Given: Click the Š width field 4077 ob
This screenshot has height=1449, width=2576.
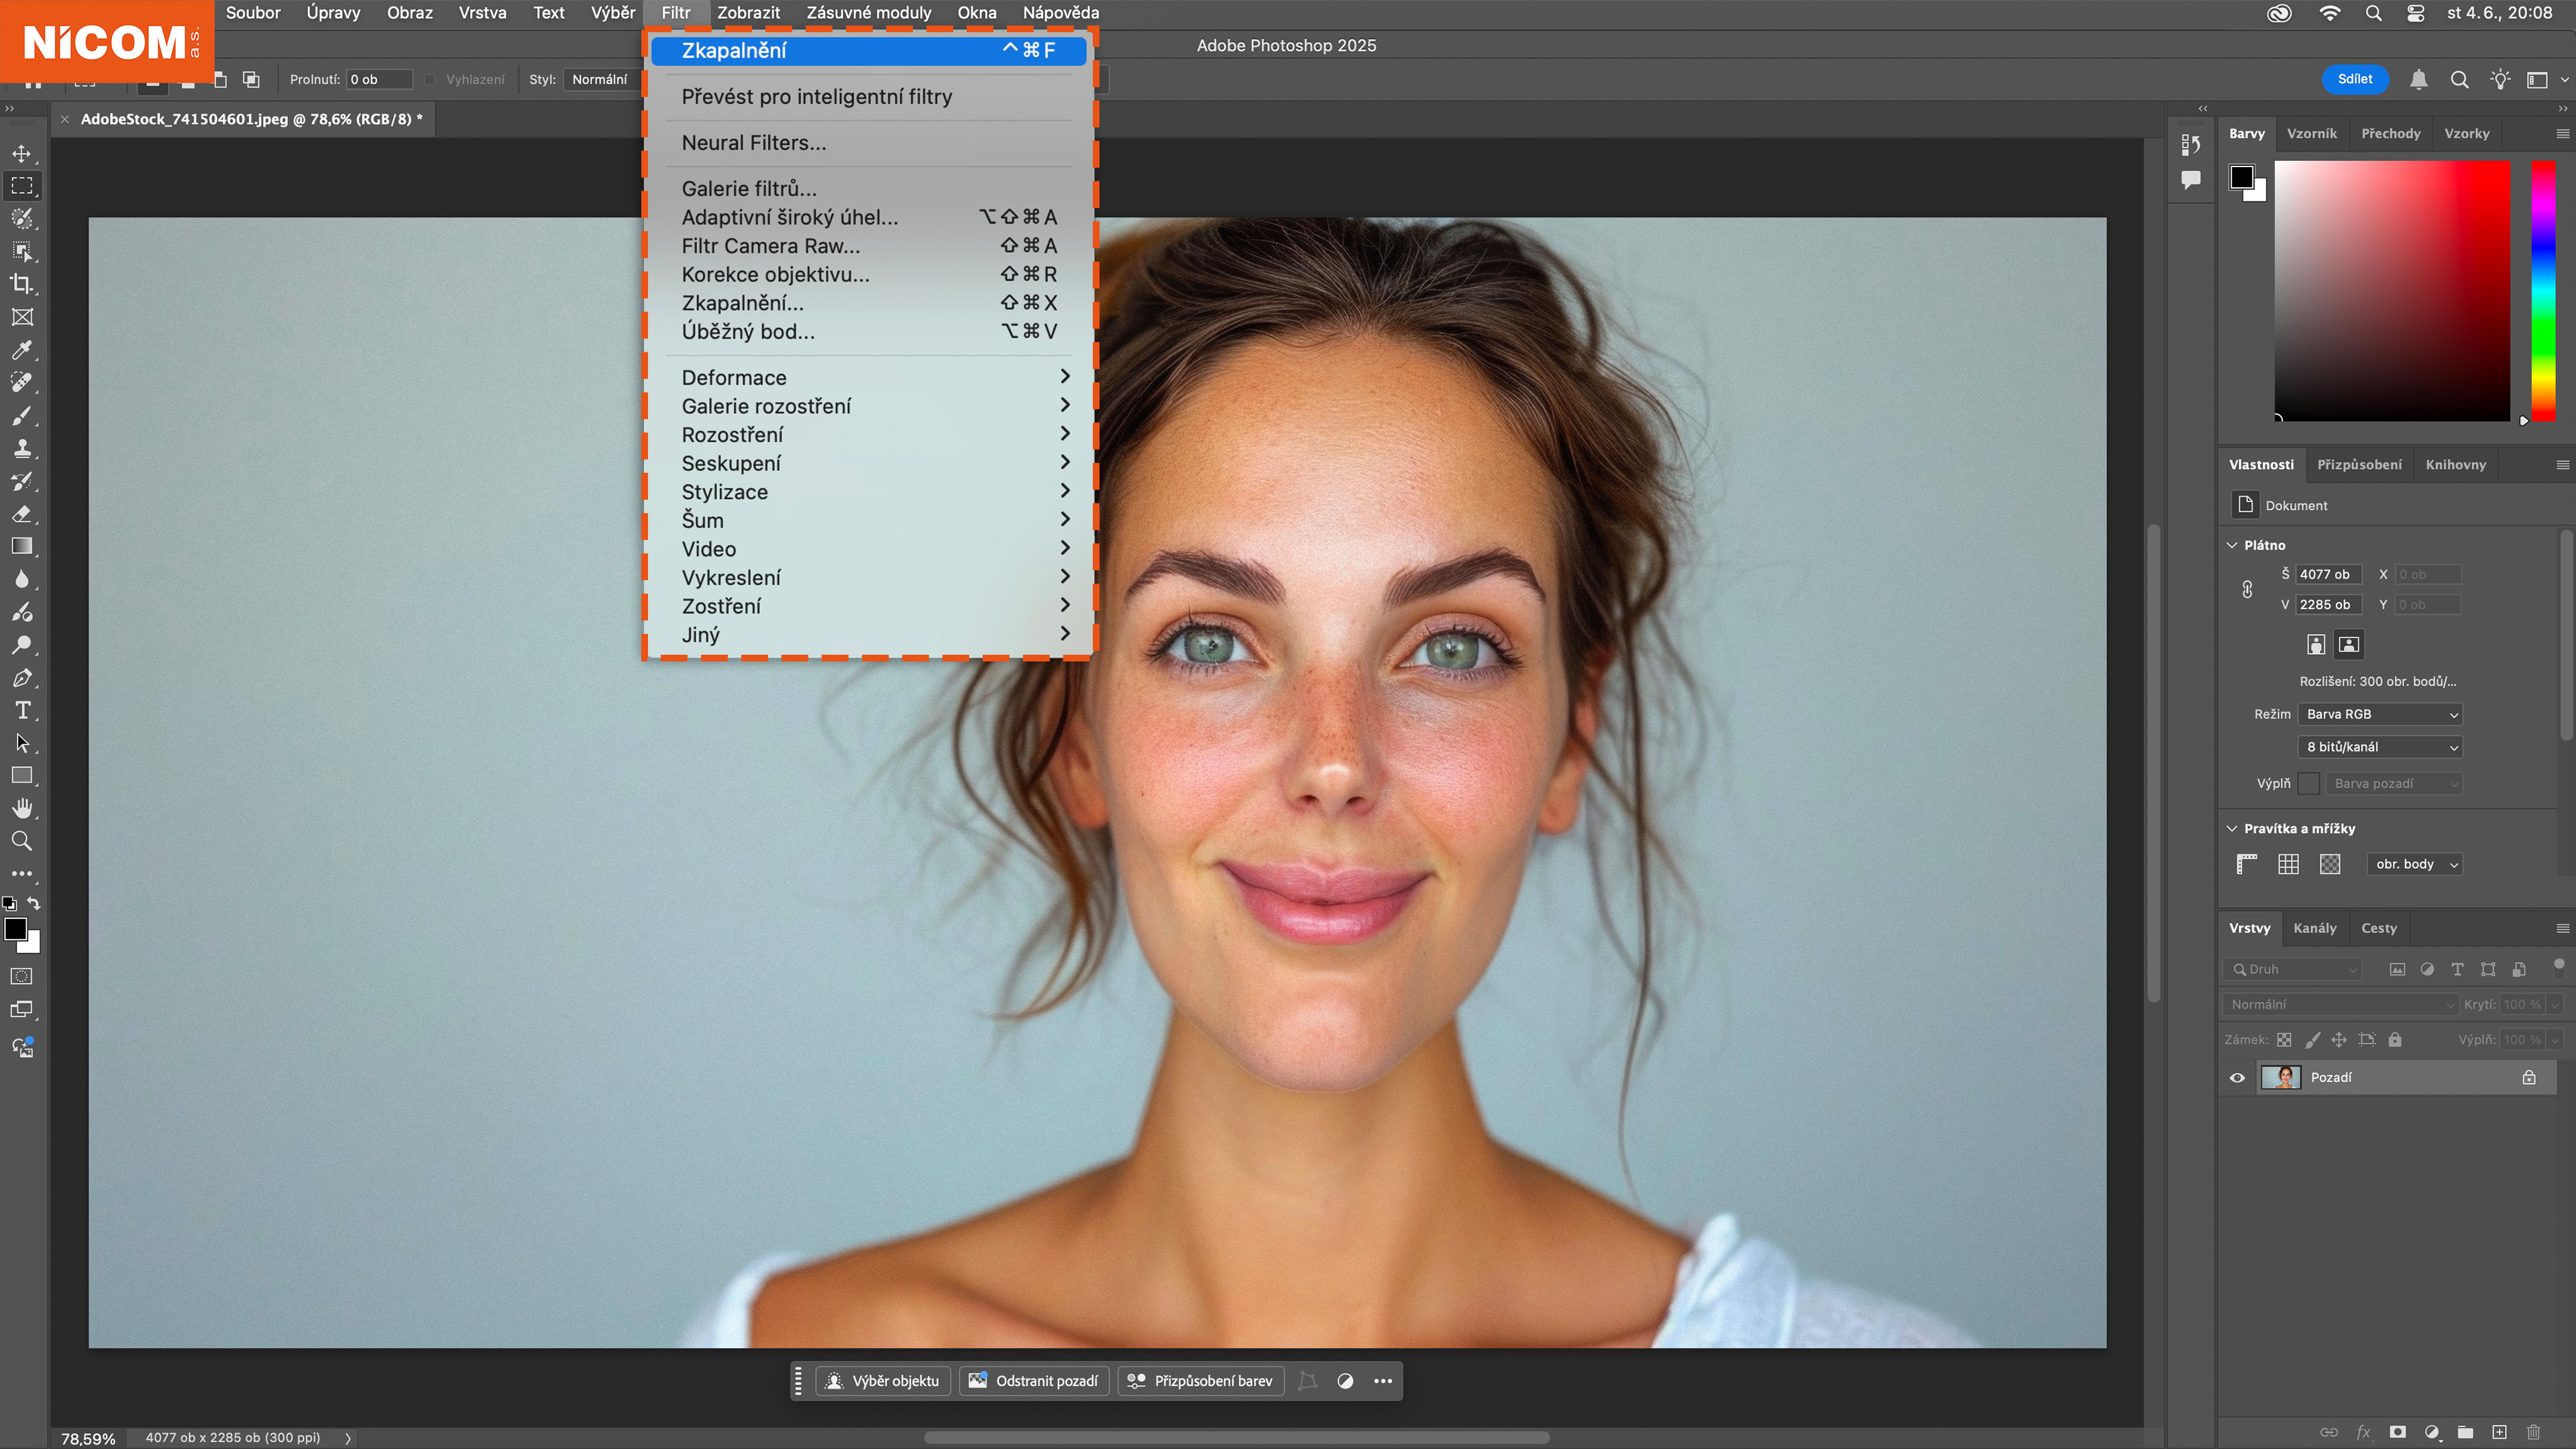Looking at the screenshot, I should [x=2328, y=574].
